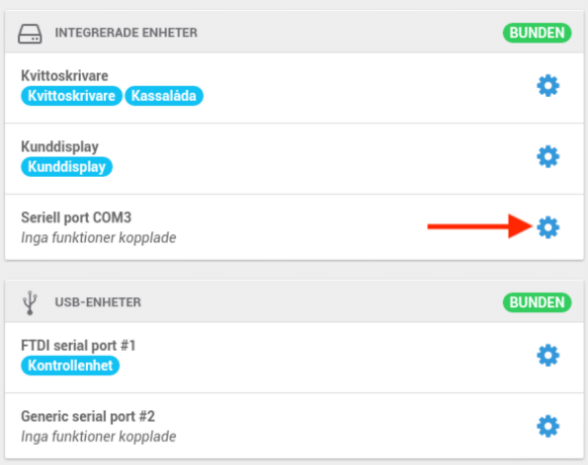Click the USB symbol icon
Viewport: 588px width, 465px height.
30,303
